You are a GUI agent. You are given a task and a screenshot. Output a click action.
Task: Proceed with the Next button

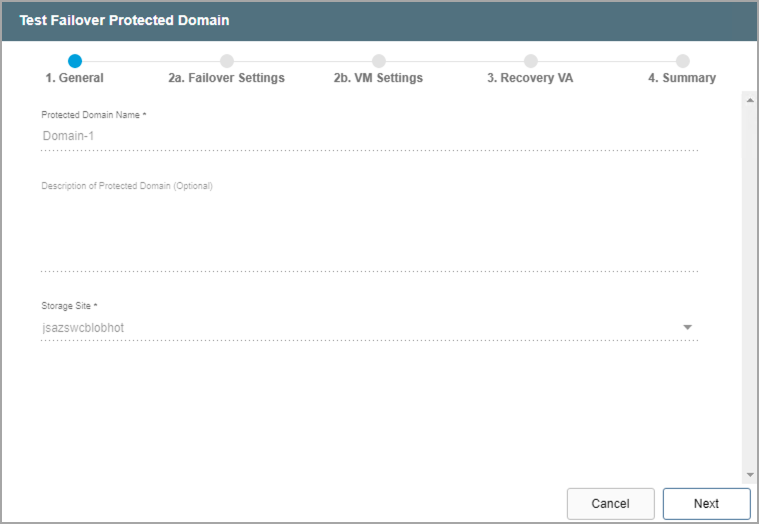point(706,503)
